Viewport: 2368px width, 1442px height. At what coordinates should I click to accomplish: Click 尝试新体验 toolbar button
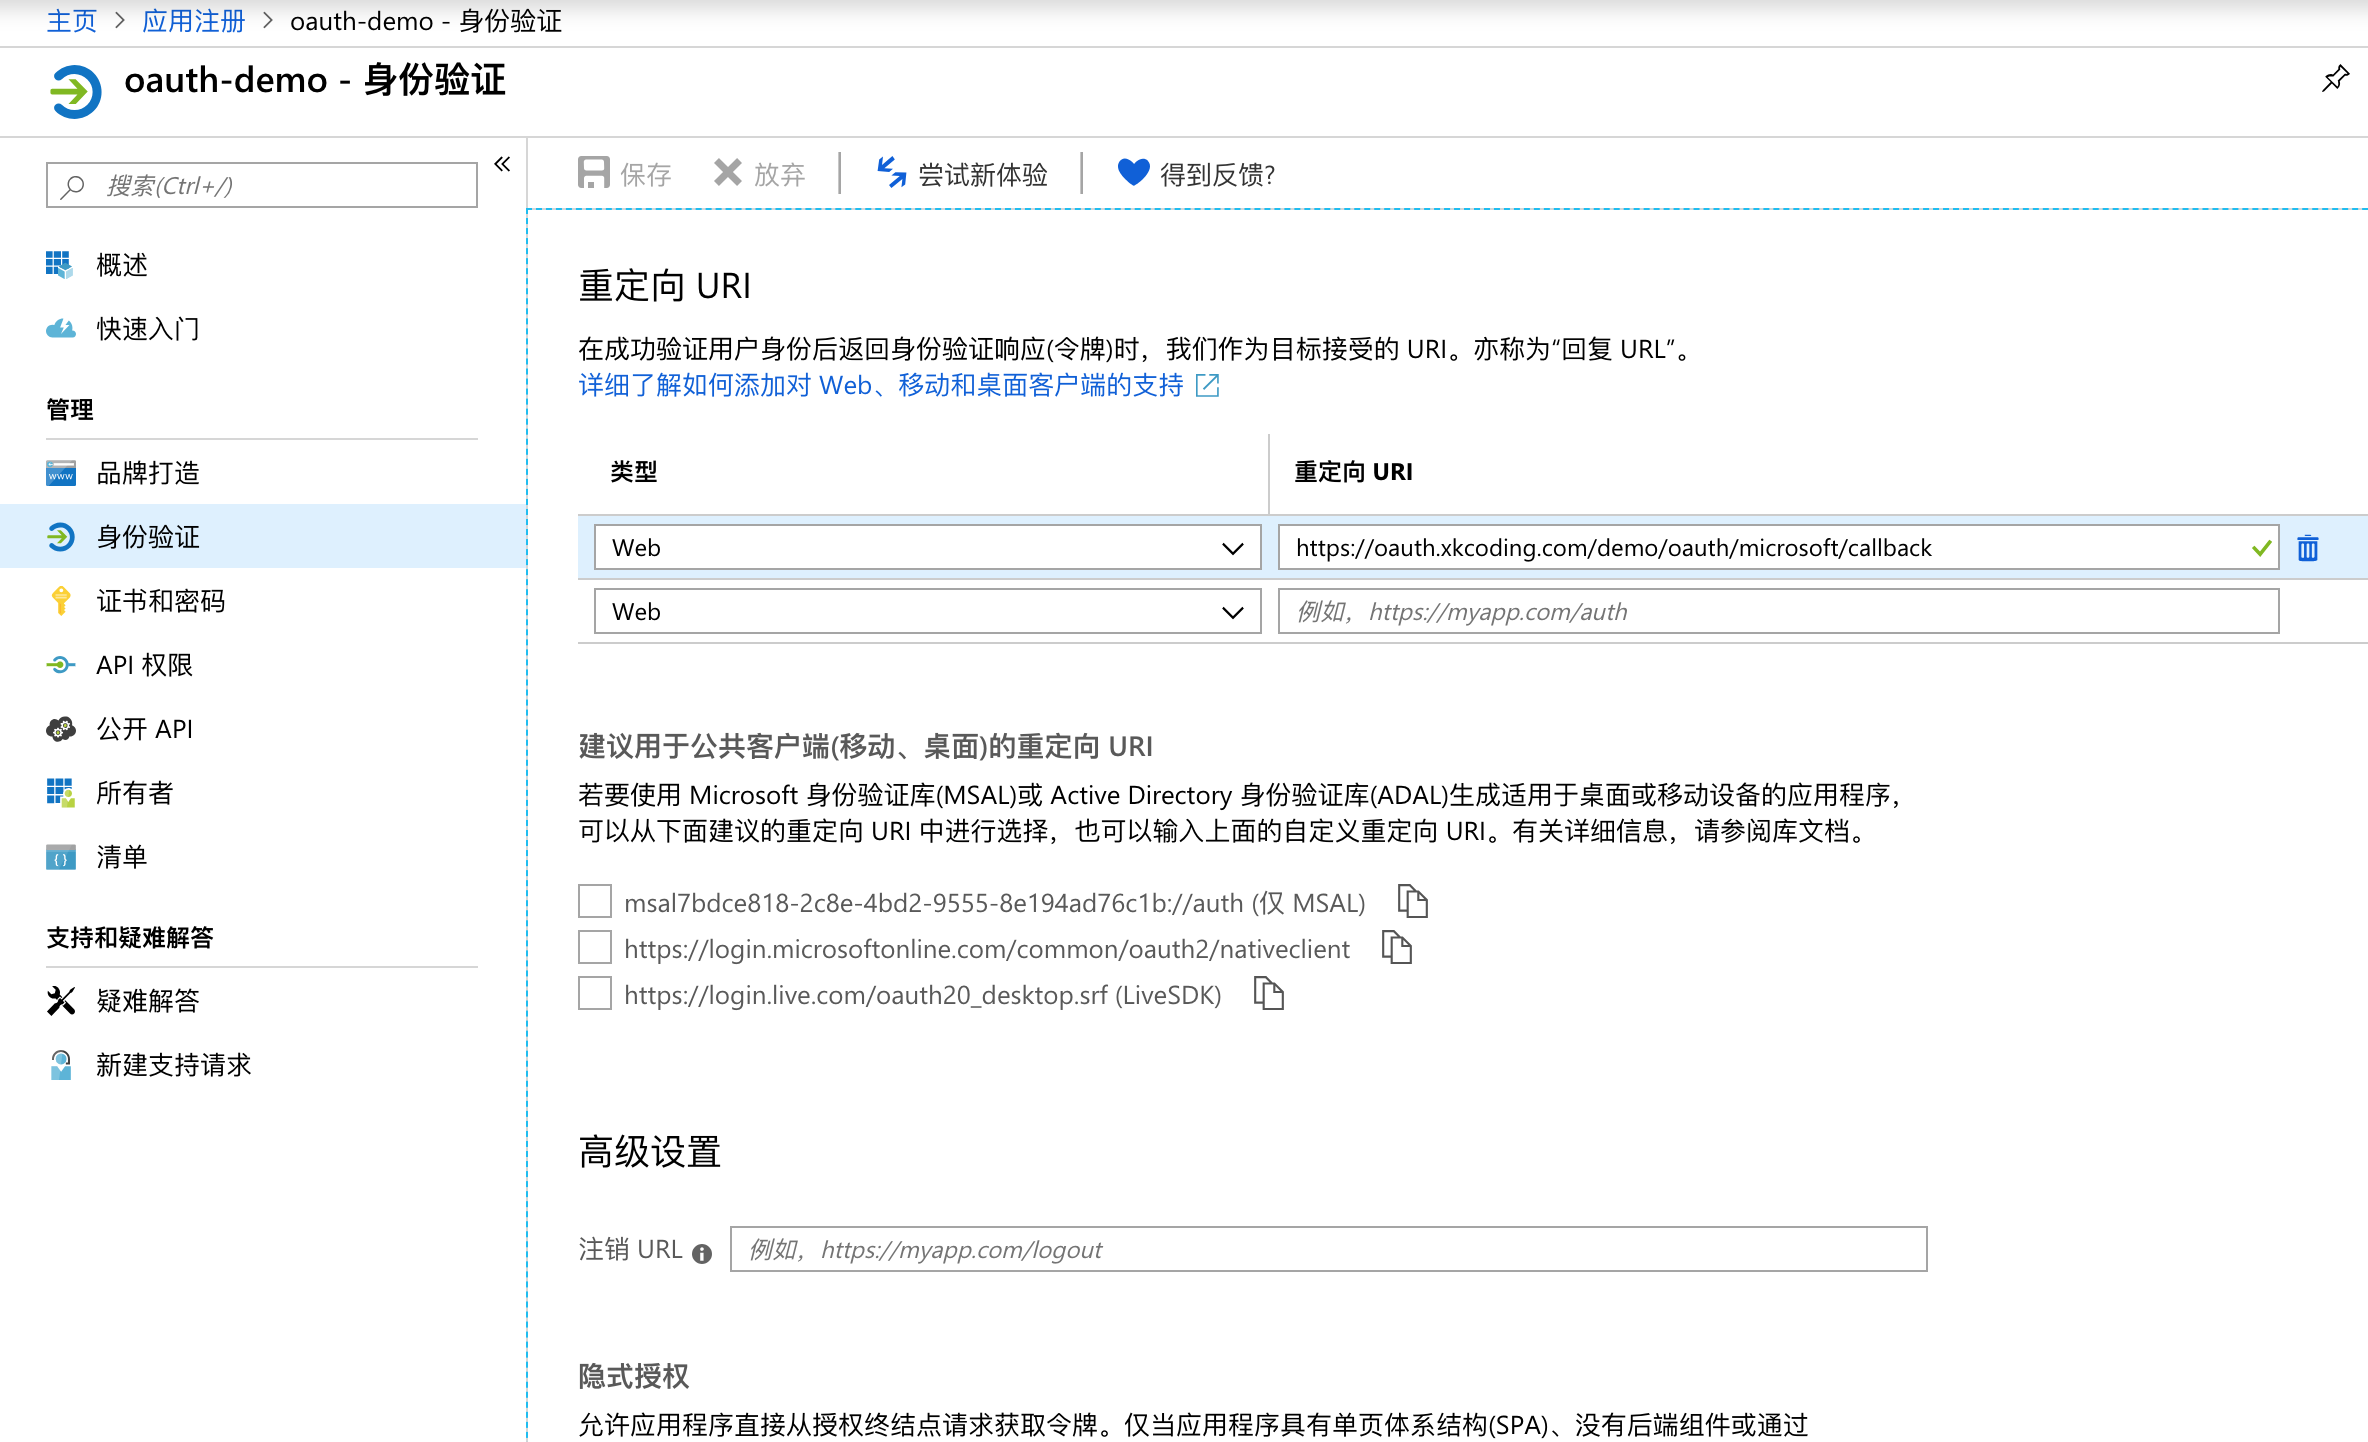[x=962, y=174]
